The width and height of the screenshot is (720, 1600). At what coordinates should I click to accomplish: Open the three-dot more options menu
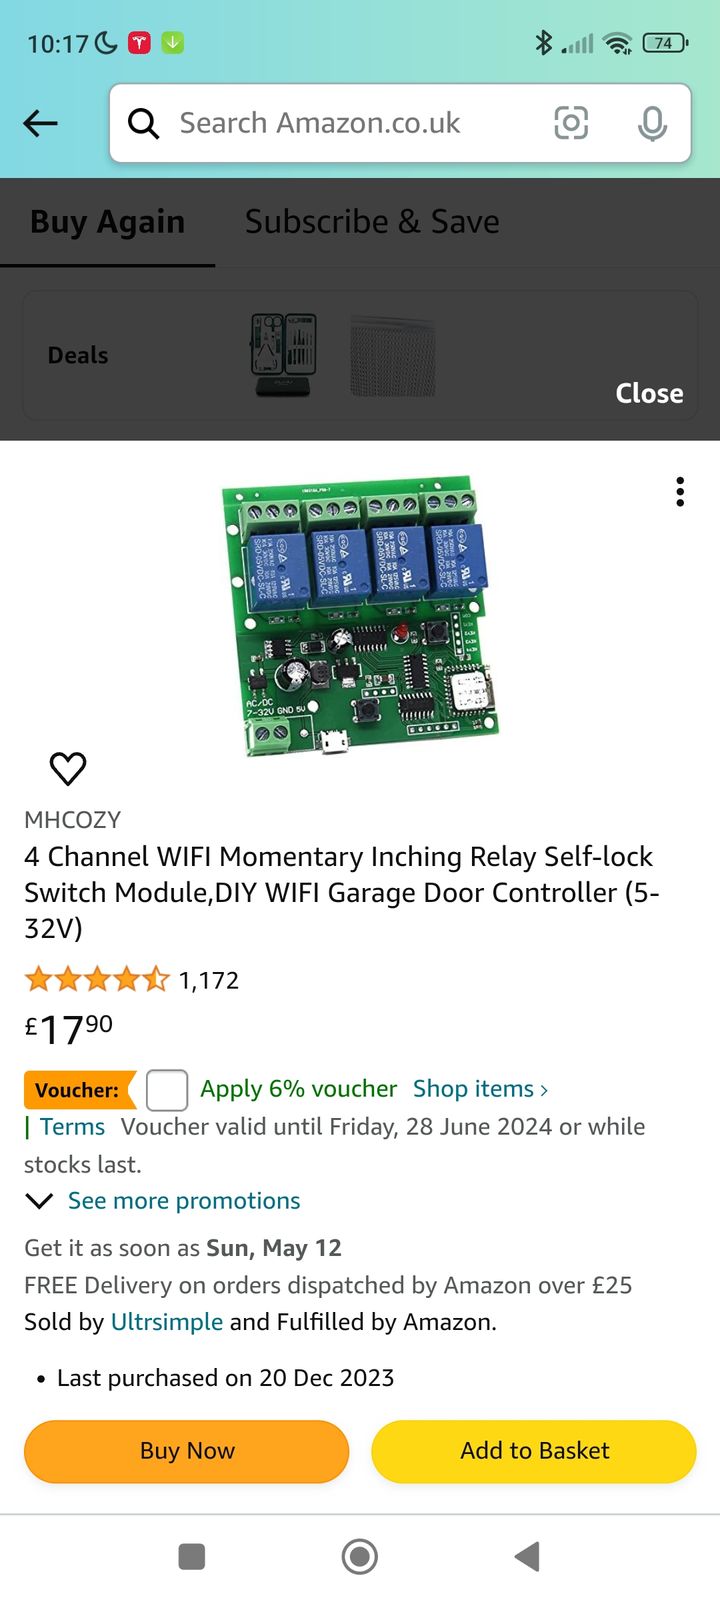tap(680, 492)
